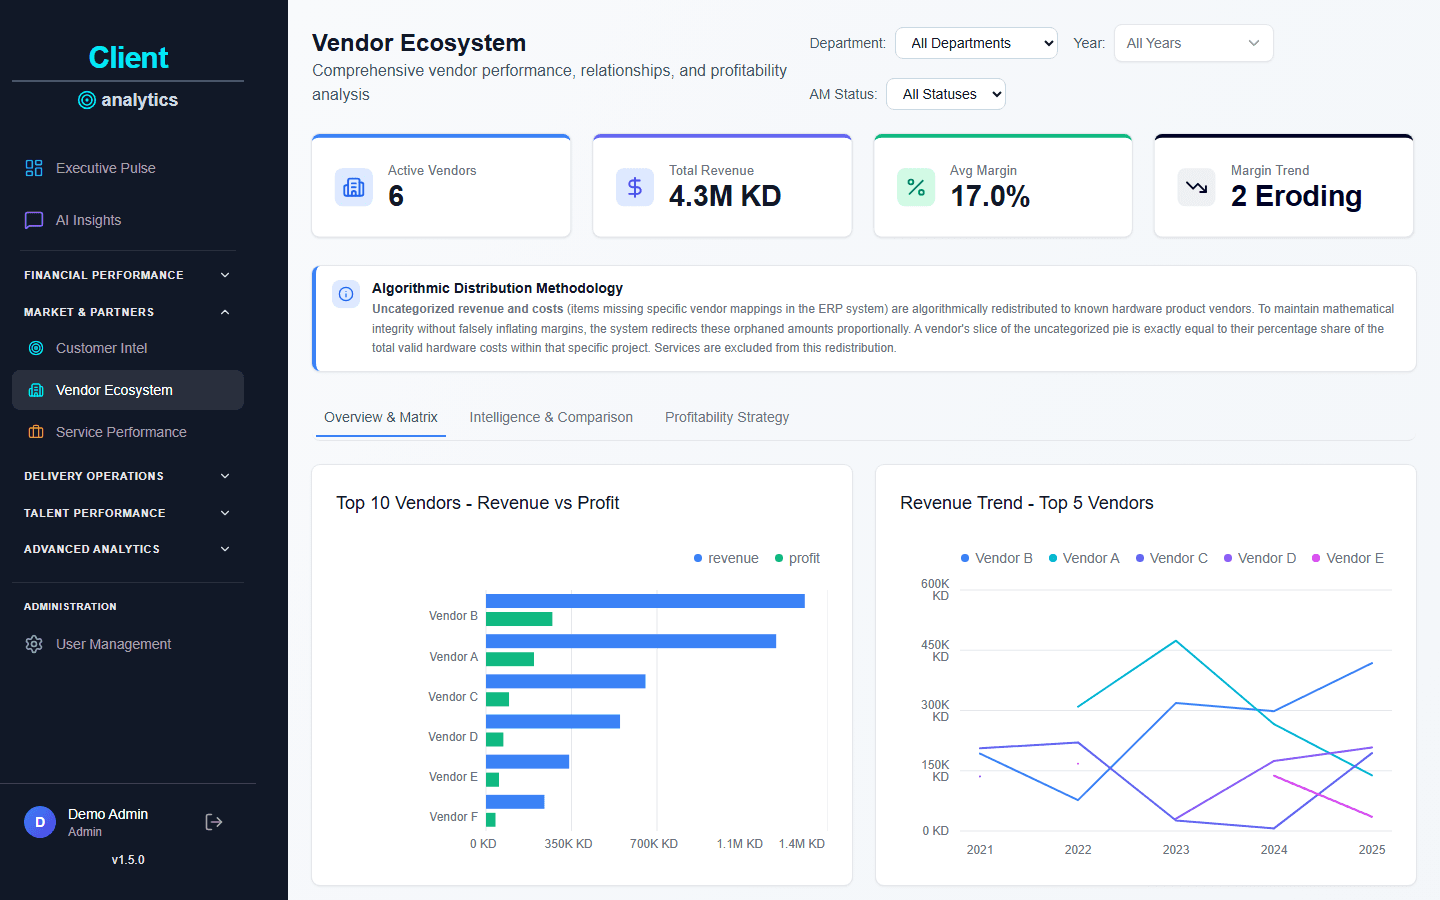
Task: Open the Year dropdown
Action: [1193, 43]
